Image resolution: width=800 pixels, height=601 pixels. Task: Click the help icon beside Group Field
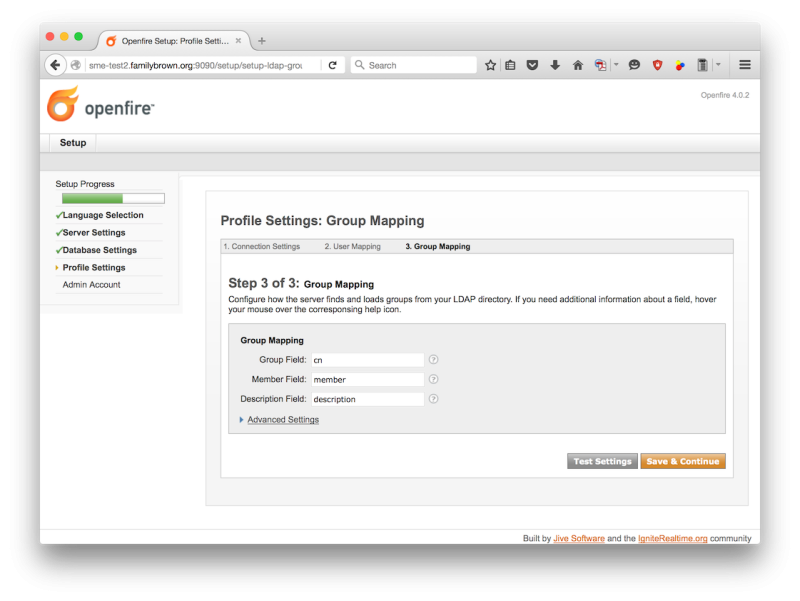pos(433,360)
